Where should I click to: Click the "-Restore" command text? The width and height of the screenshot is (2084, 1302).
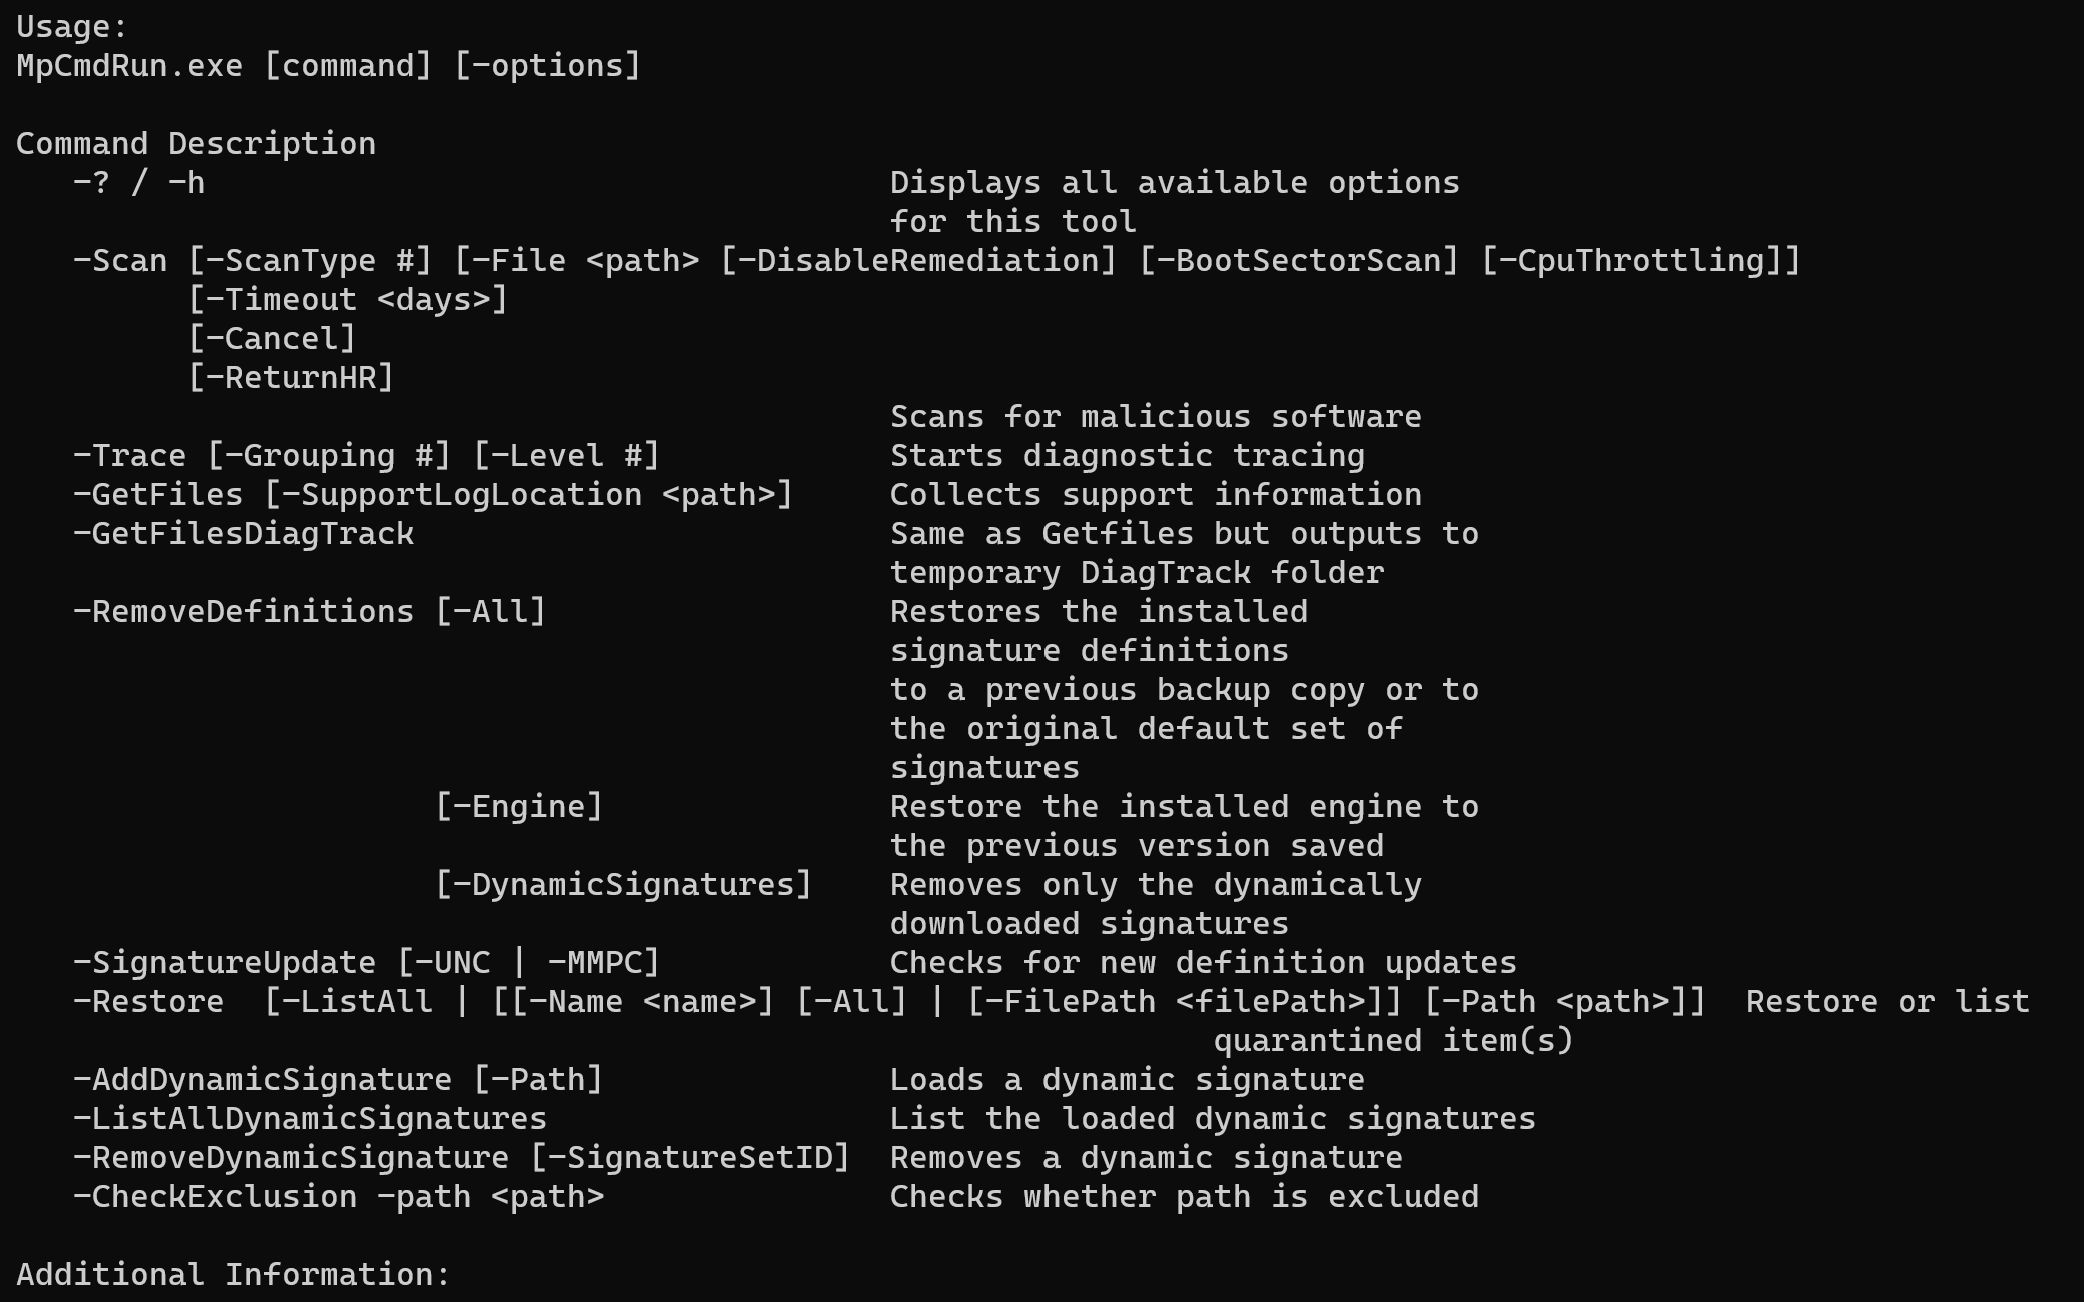pyautogui.click(x=148, y=1002)
